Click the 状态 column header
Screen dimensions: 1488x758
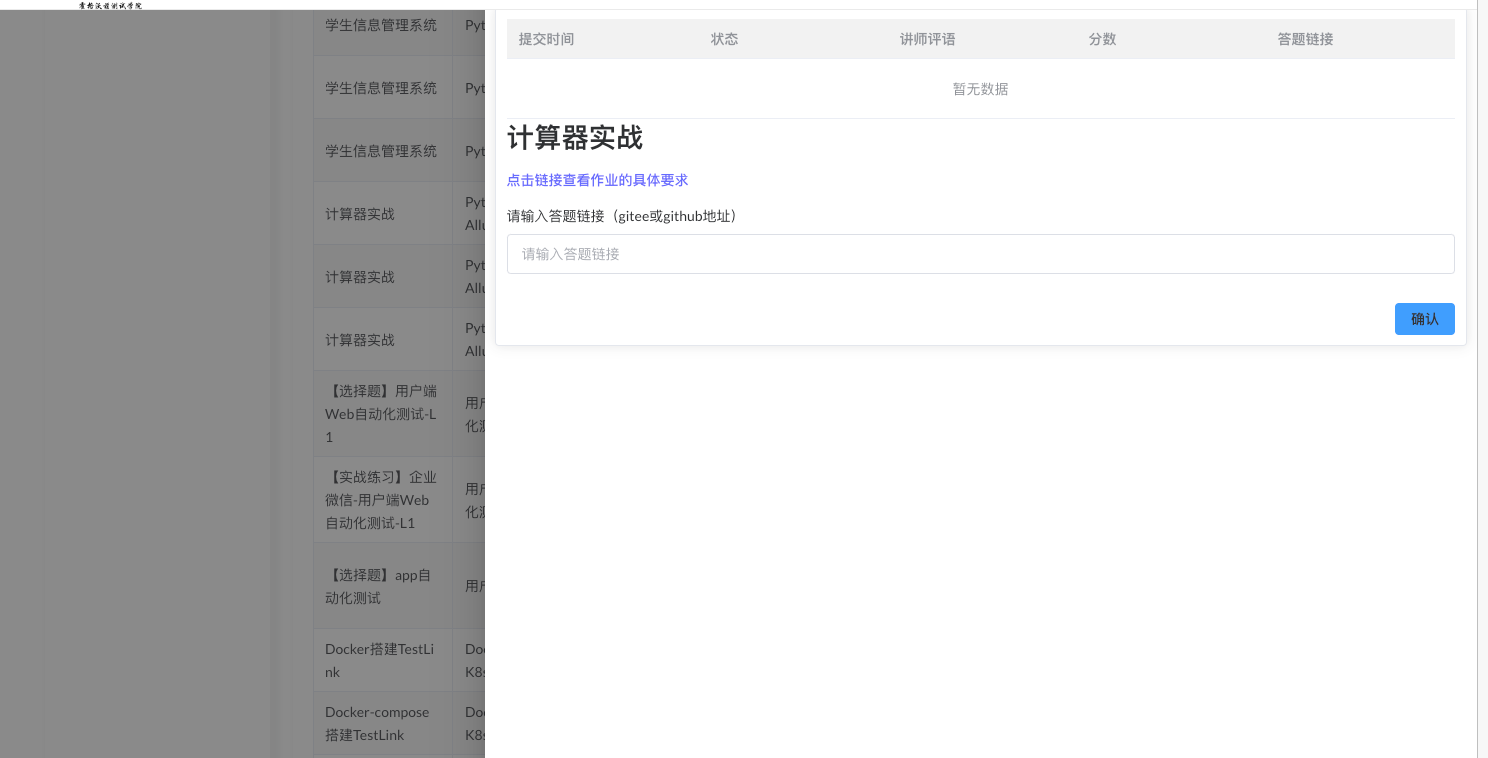[x=724, y=39]
